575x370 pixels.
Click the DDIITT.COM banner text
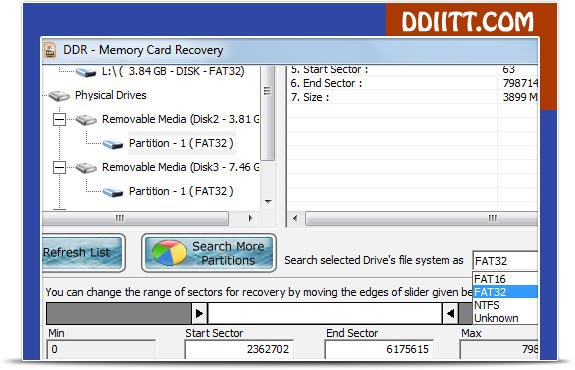(x=468, y=21)
